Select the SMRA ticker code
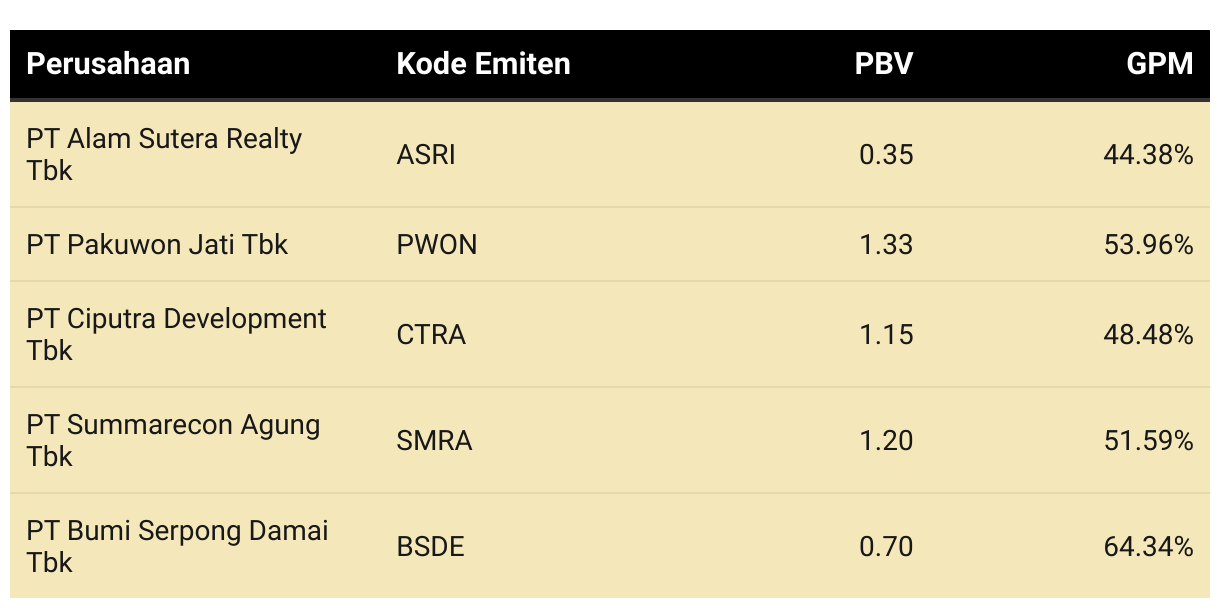 (x=434, y=441)
